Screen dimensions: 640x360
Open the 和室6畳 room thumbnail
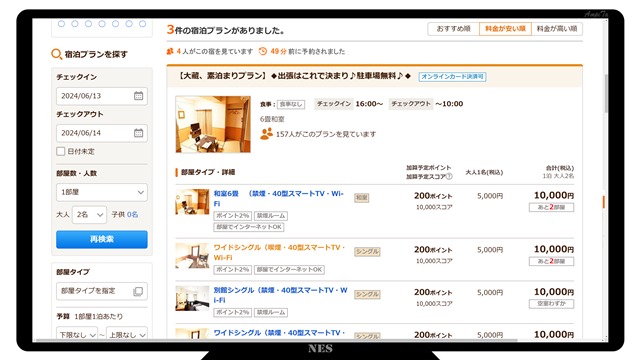[192, 202]
